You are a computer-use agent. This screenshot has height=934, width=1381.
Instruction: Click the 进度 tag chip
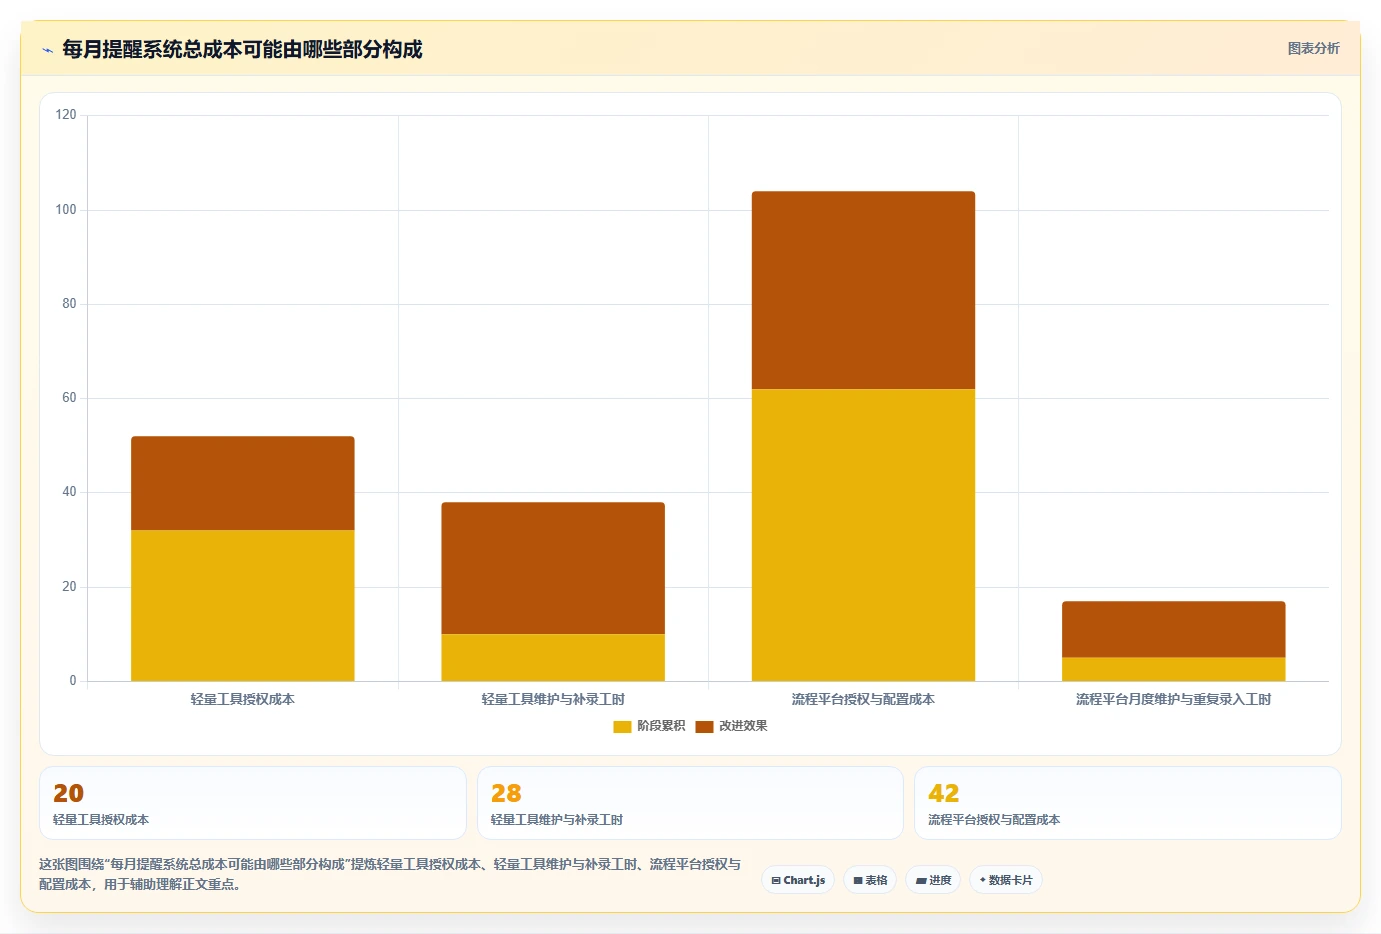pos(933,880)
